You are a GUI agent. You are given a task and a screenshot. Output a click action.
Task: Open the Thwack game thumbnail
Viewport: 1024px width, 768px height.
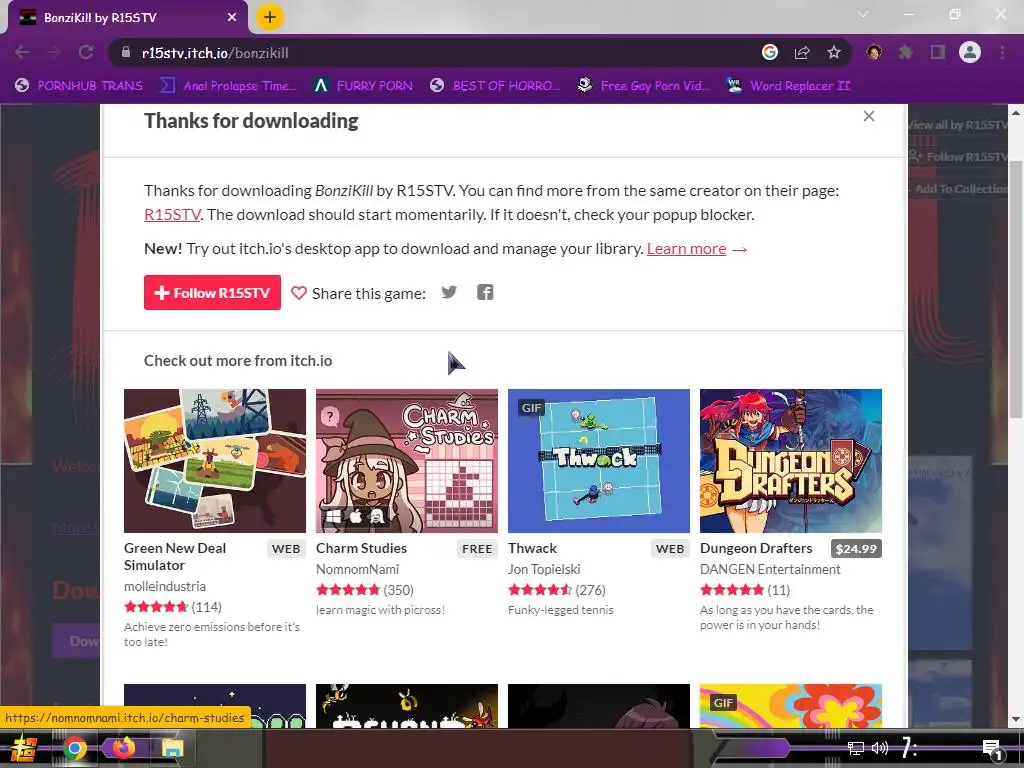click(x=599, y=461)
